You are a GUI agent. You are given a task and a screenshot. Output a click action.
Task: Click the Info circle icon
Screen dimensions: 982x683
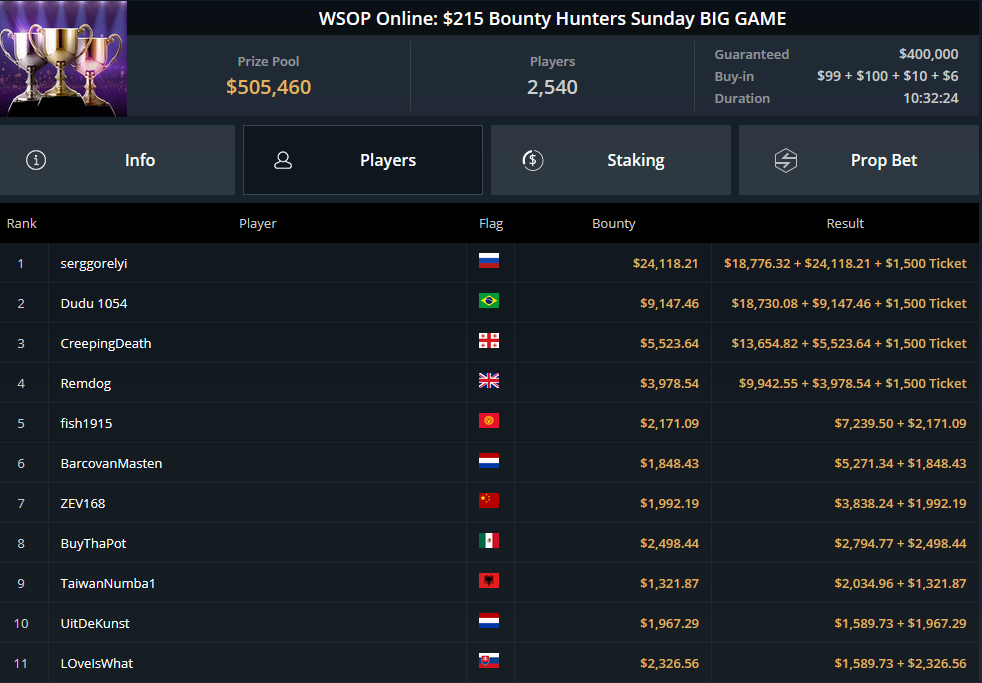pos(36,160)
